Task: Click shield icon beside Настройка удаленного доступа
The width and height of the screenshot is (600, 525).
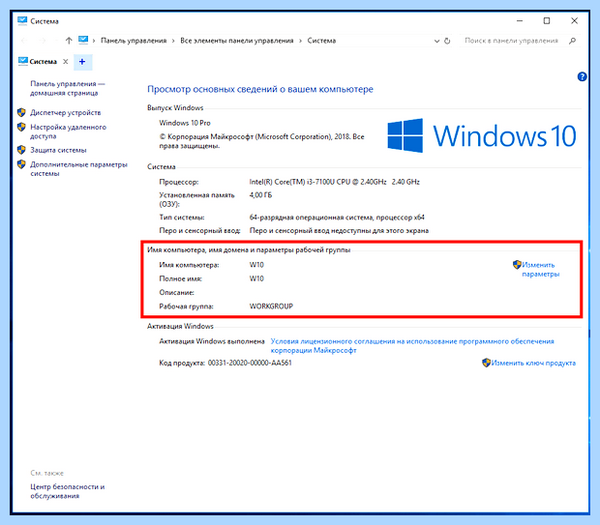Action: click(x=21, y=127)
